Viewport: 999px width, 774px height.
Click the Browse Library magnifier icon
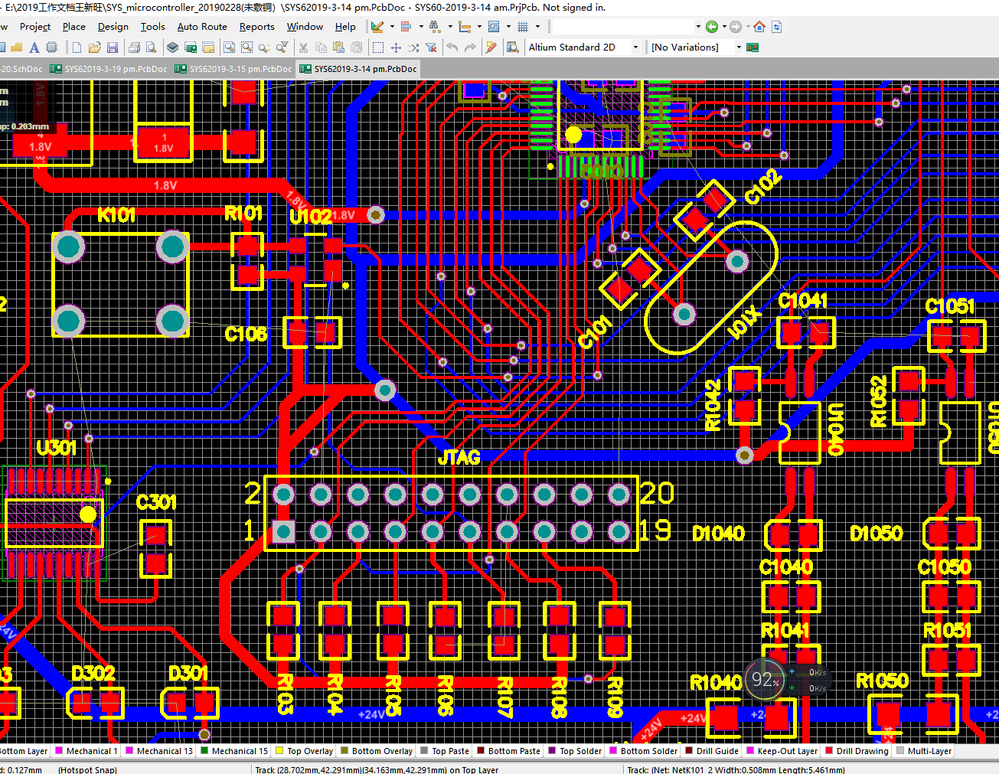(512, 47)
